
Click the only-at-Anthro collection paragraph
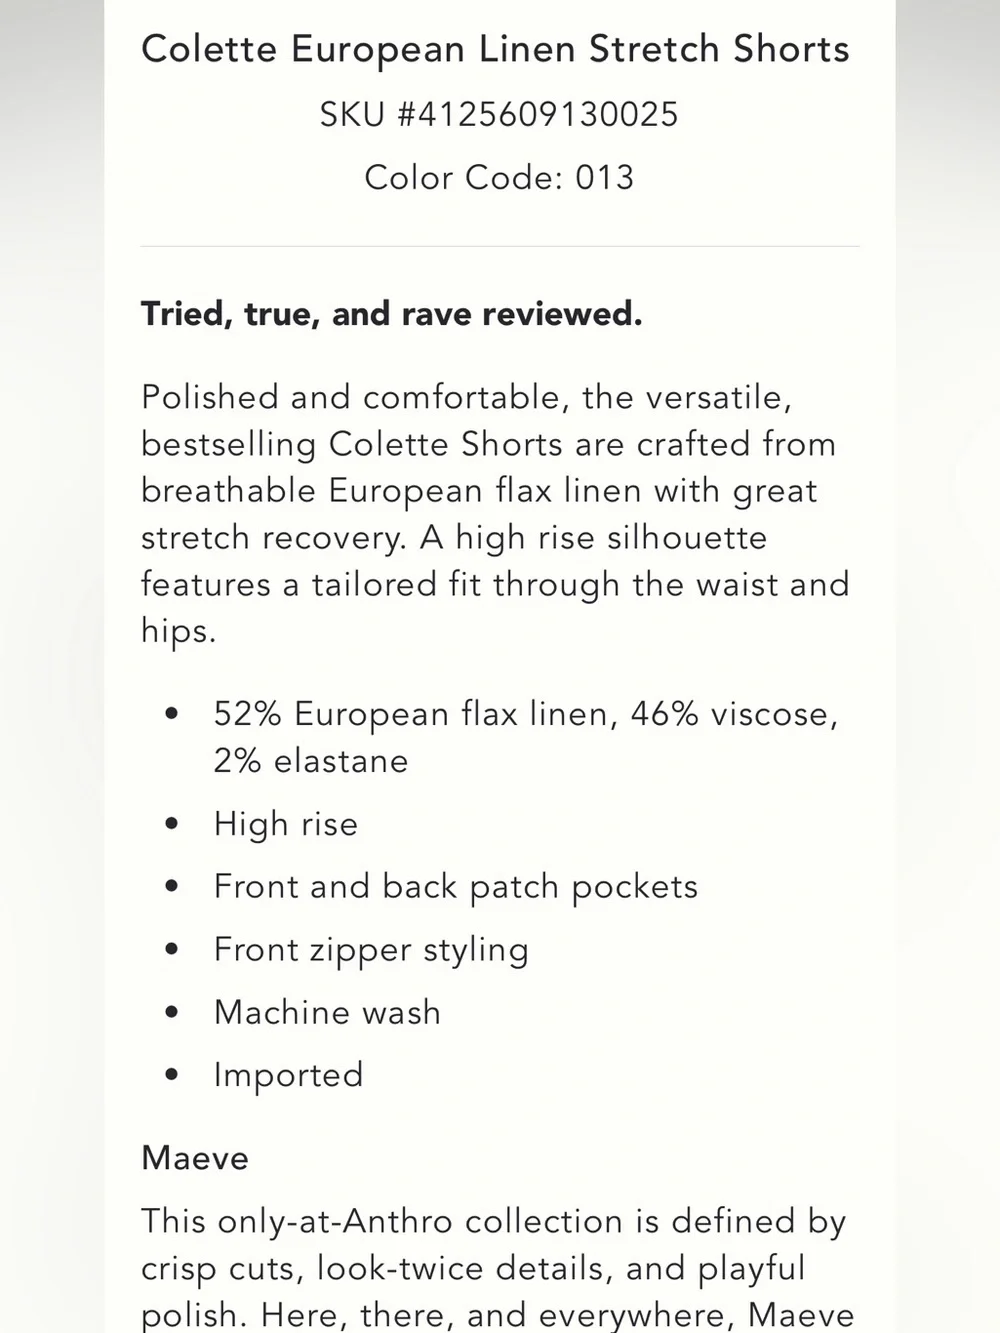(497, 1267)
